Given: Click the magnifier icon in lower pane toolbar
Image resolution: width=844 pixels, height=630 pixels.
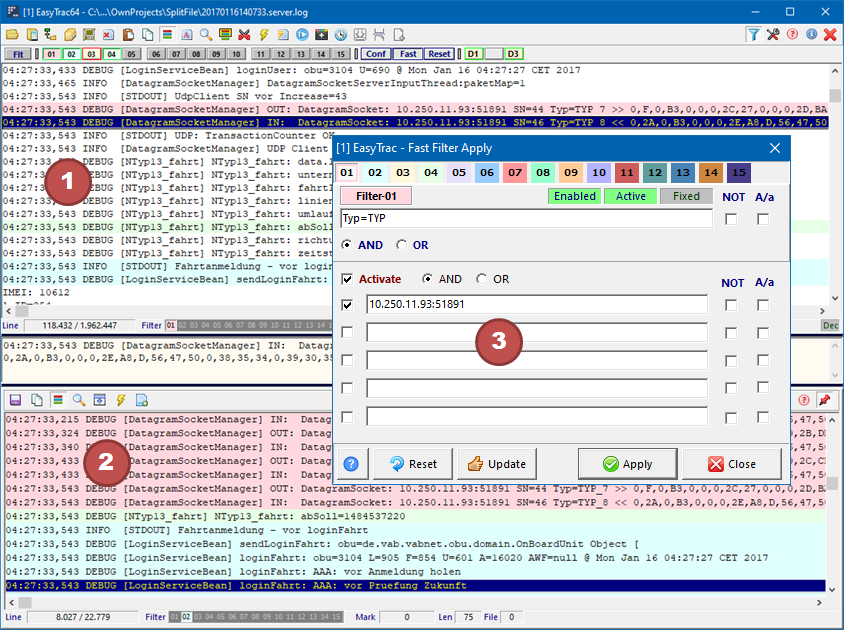Looking at the screenshot, I should pos(79,400).
